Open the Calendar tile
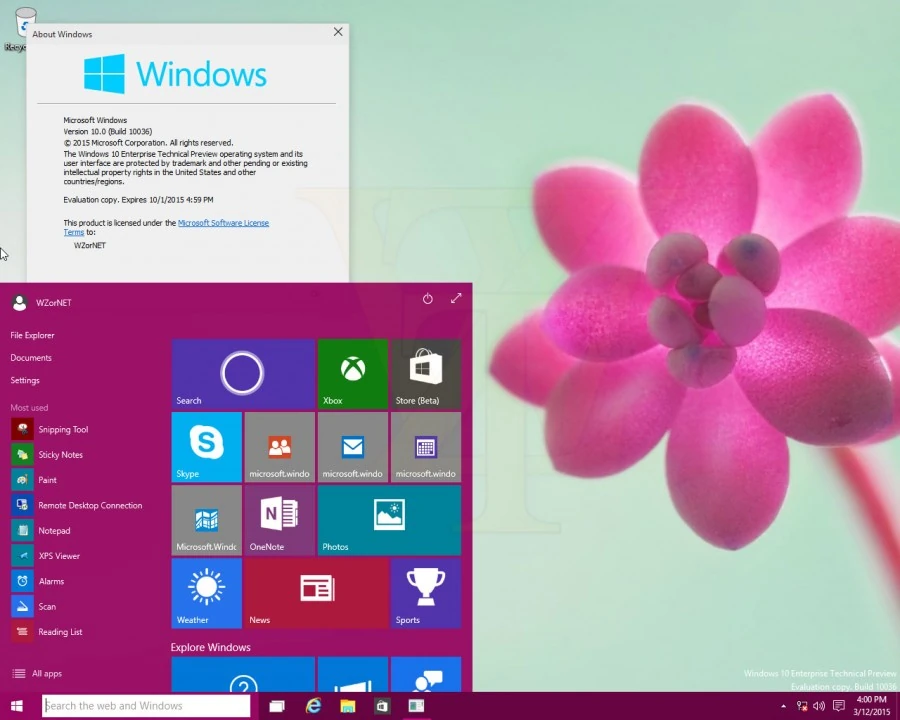 425,447
